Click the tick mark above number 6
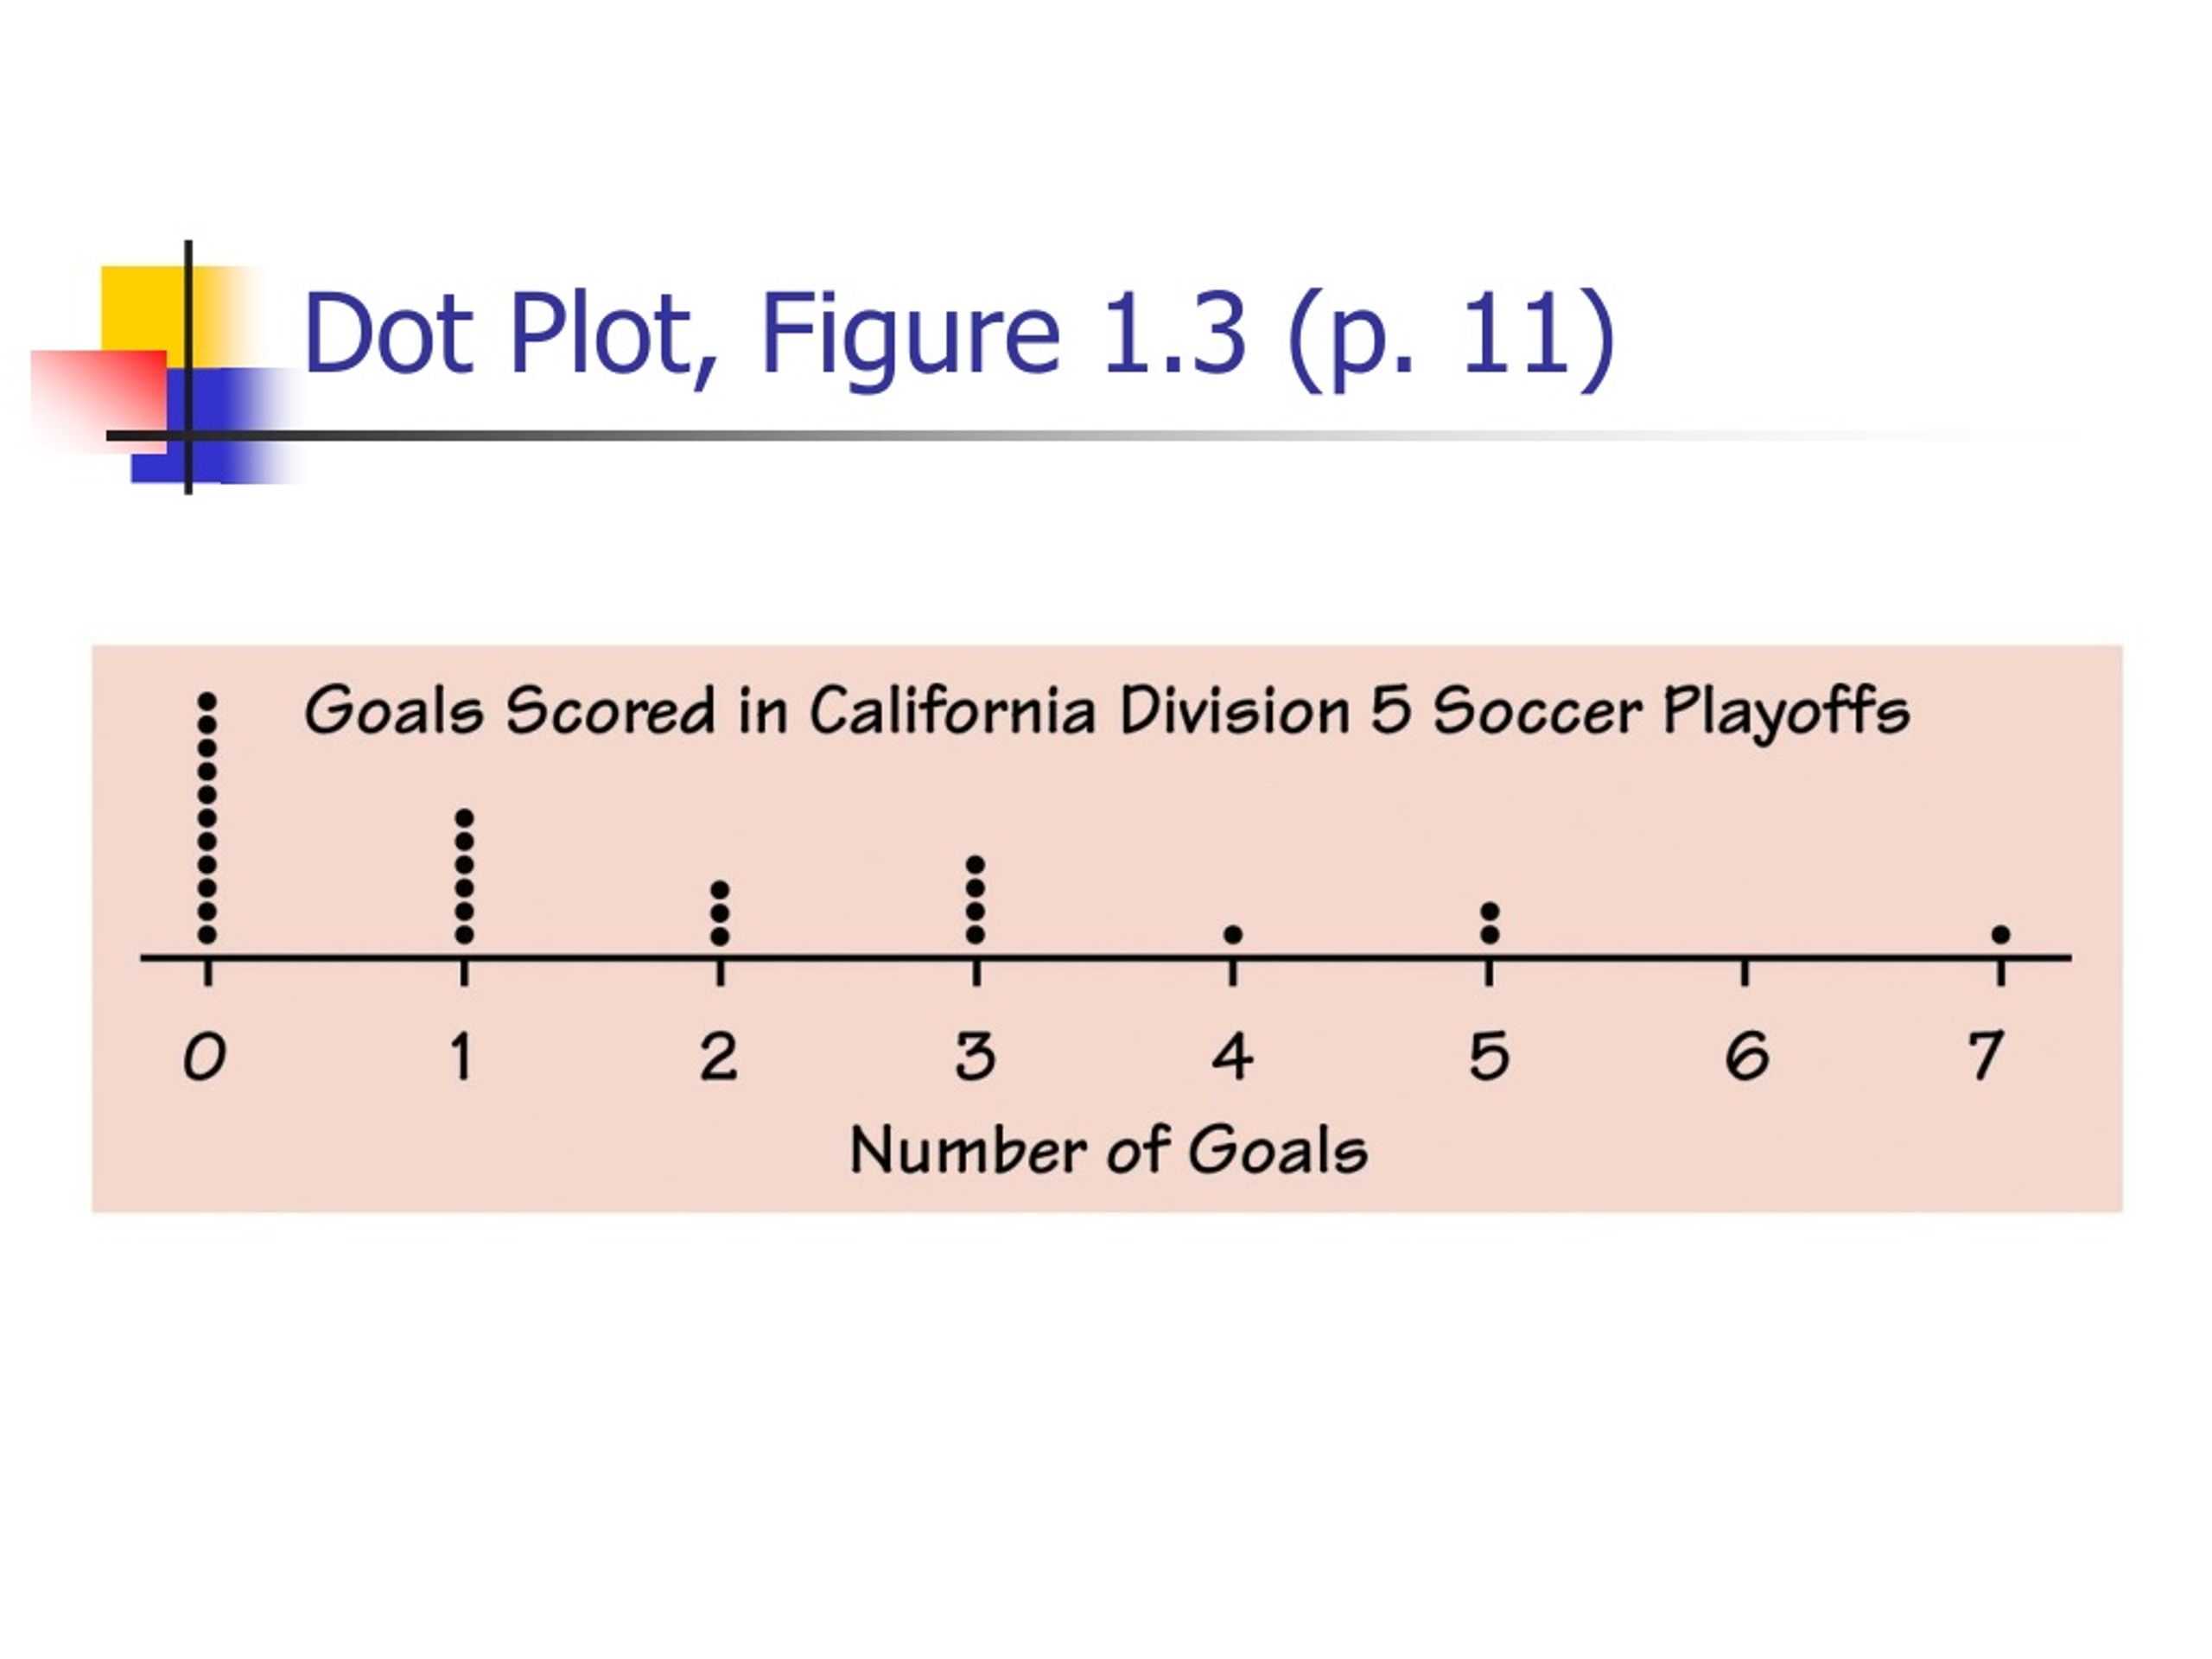Viewport: 2212px width, 1659px height. pos(1745,973)
